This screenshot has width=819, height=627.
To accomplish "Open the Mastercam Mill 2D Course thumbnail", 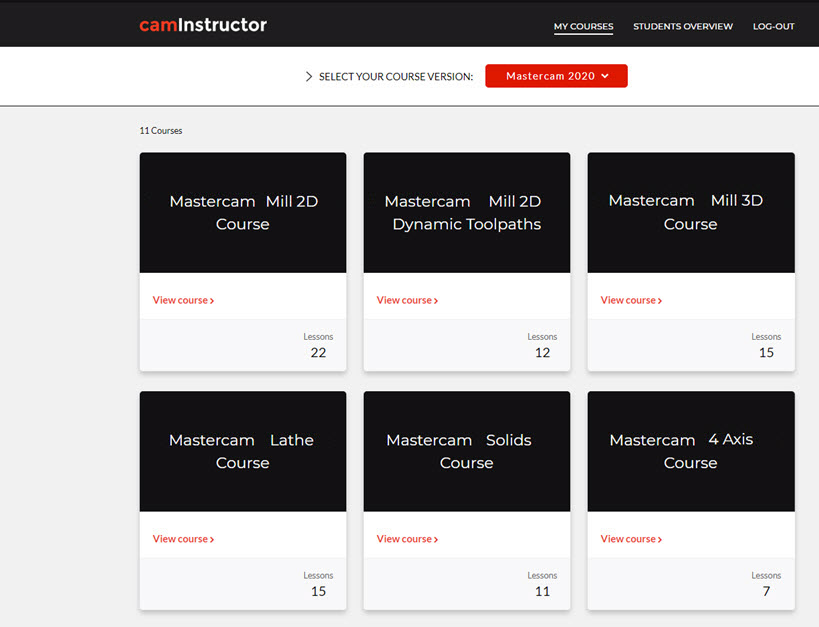I will pos(243,213).
